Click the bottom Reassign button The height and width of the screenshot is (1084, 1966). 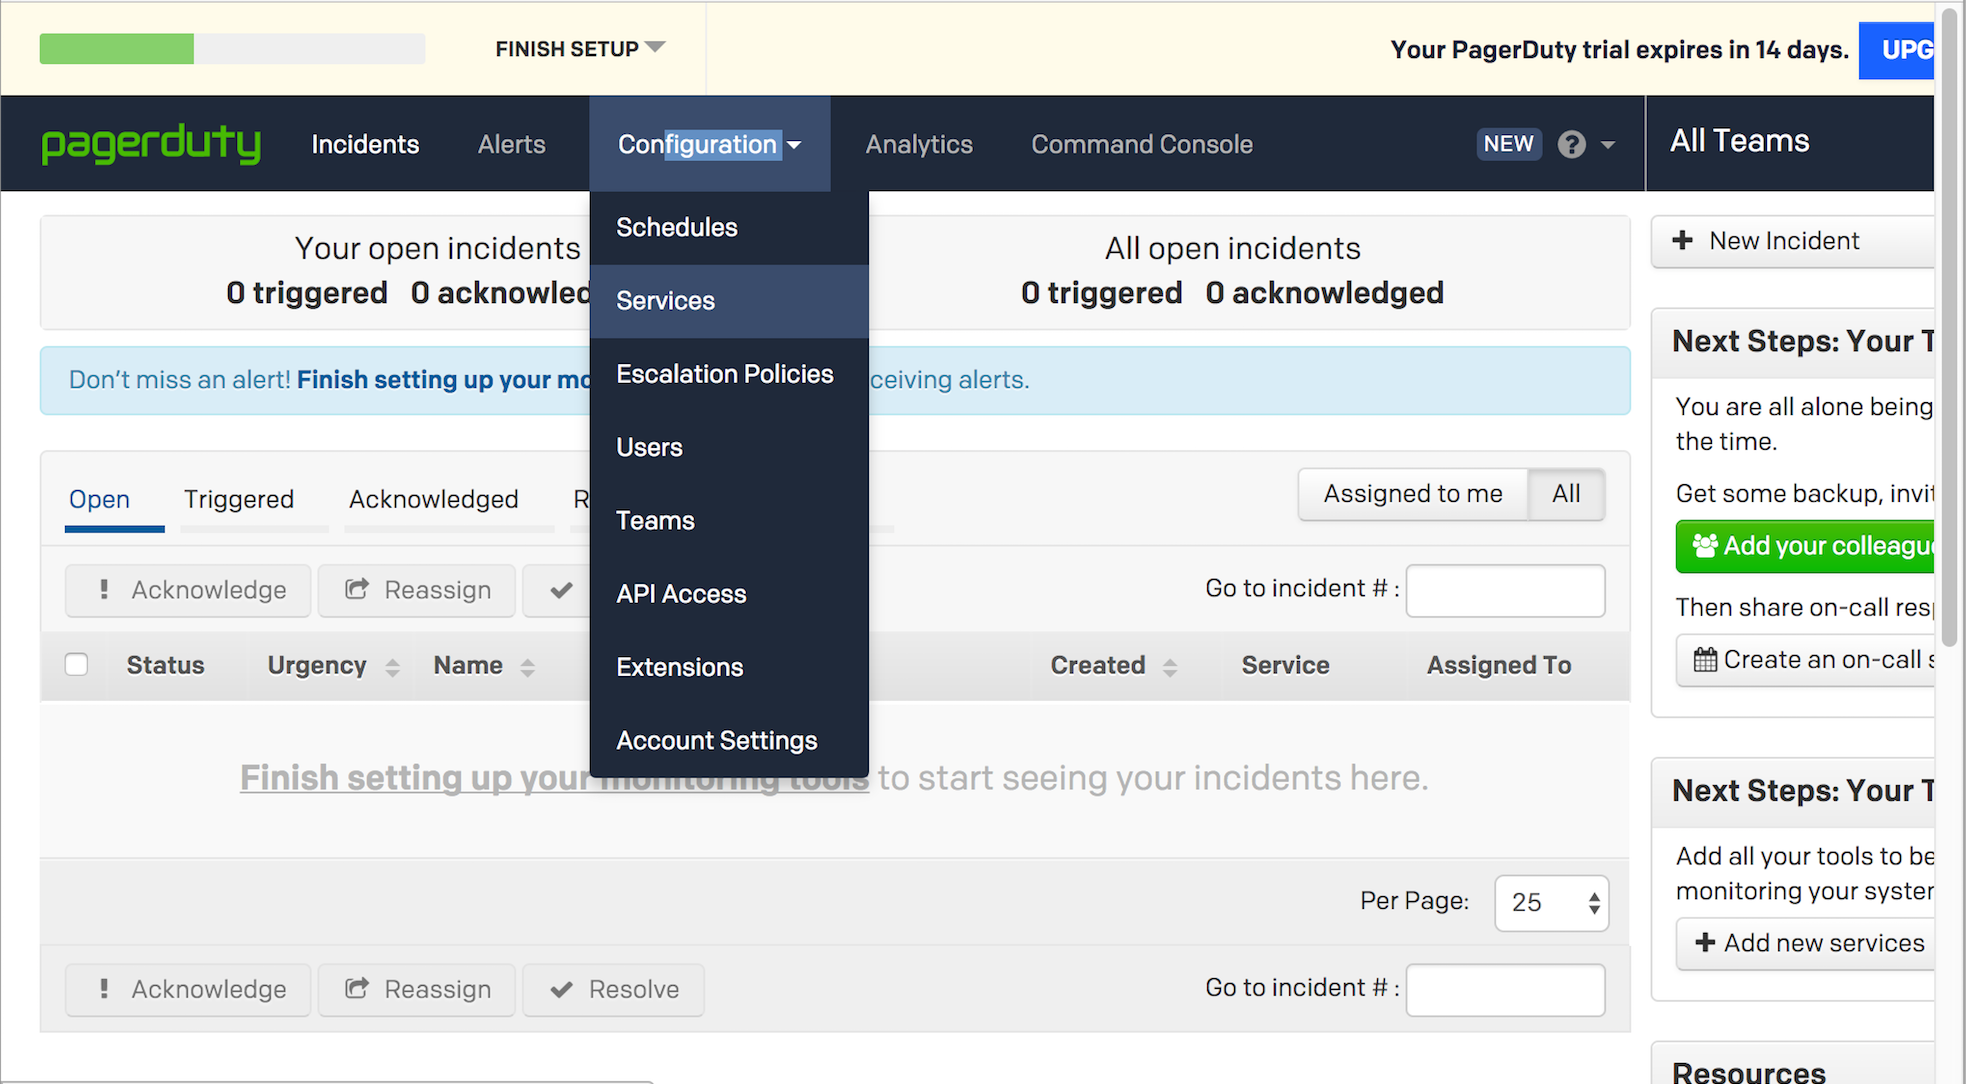(x=417, y=989)
